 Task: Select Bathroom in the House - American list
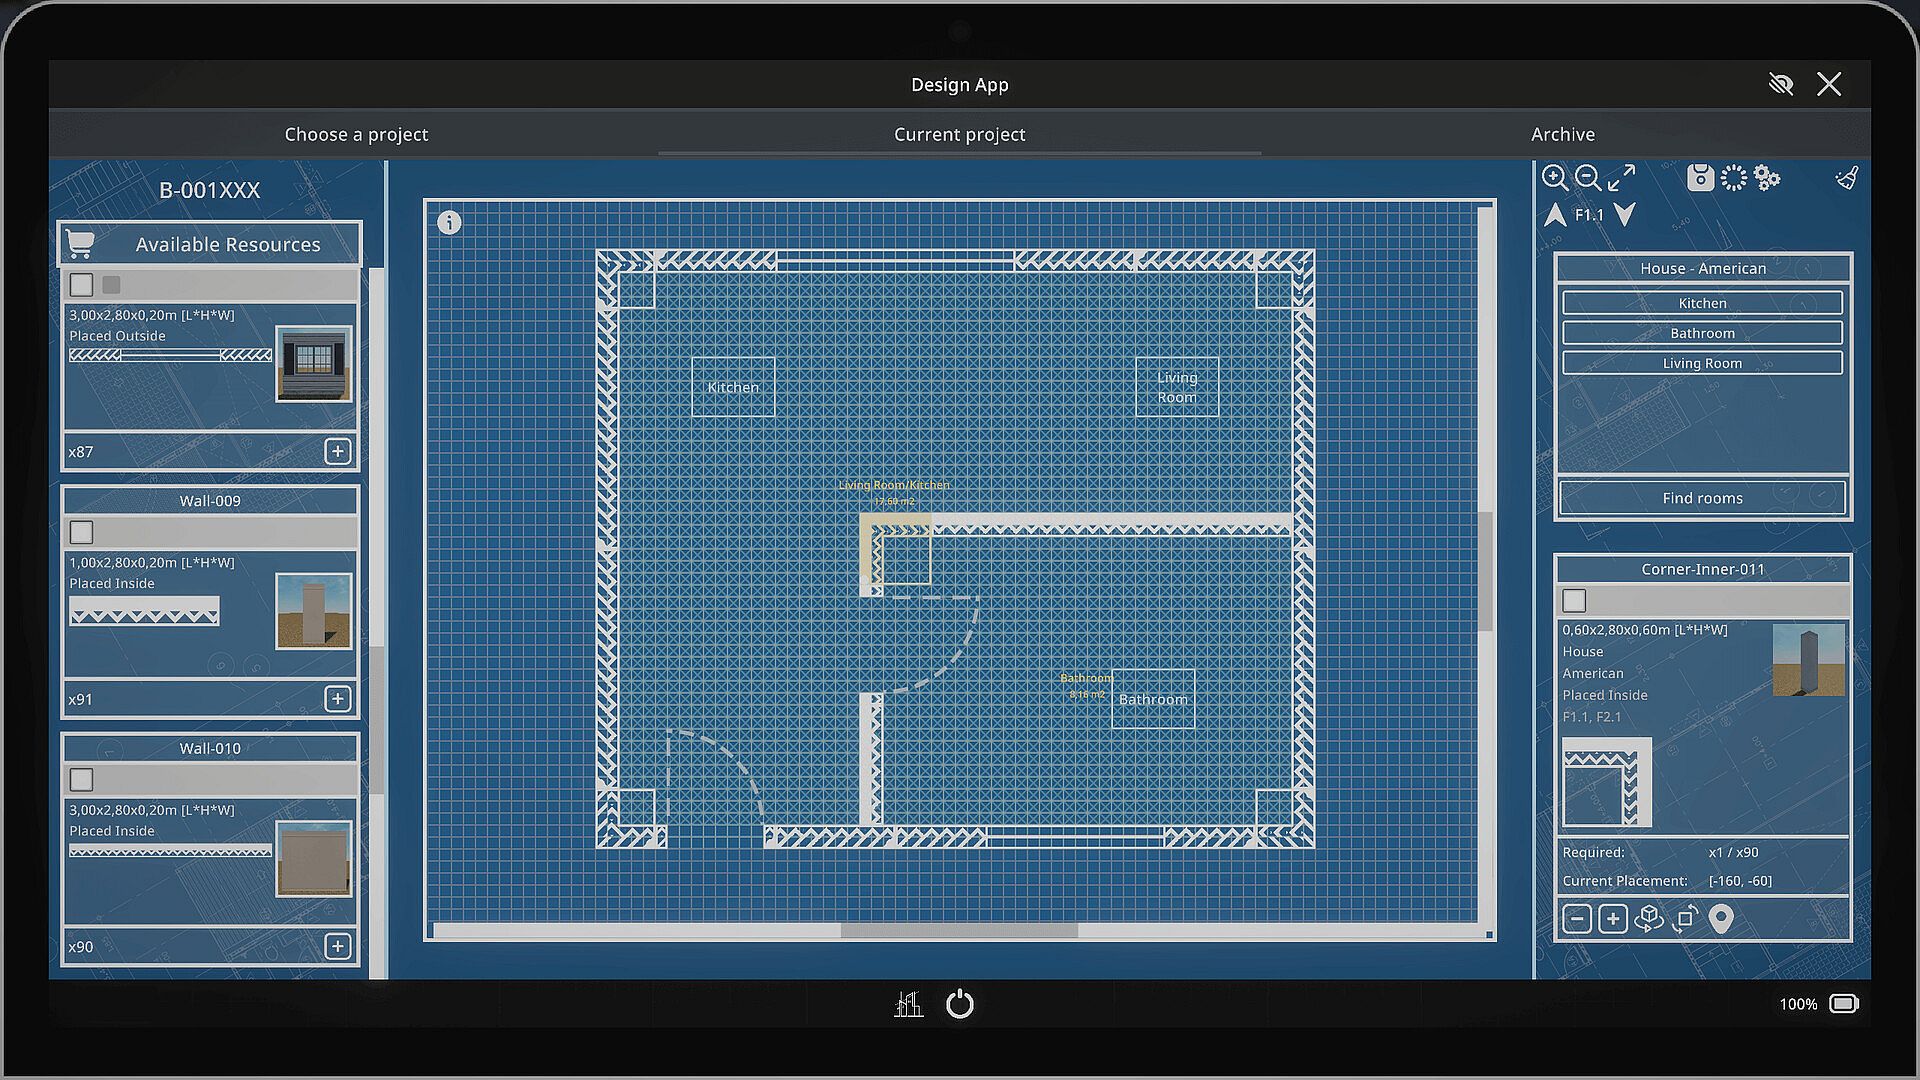1702,333
